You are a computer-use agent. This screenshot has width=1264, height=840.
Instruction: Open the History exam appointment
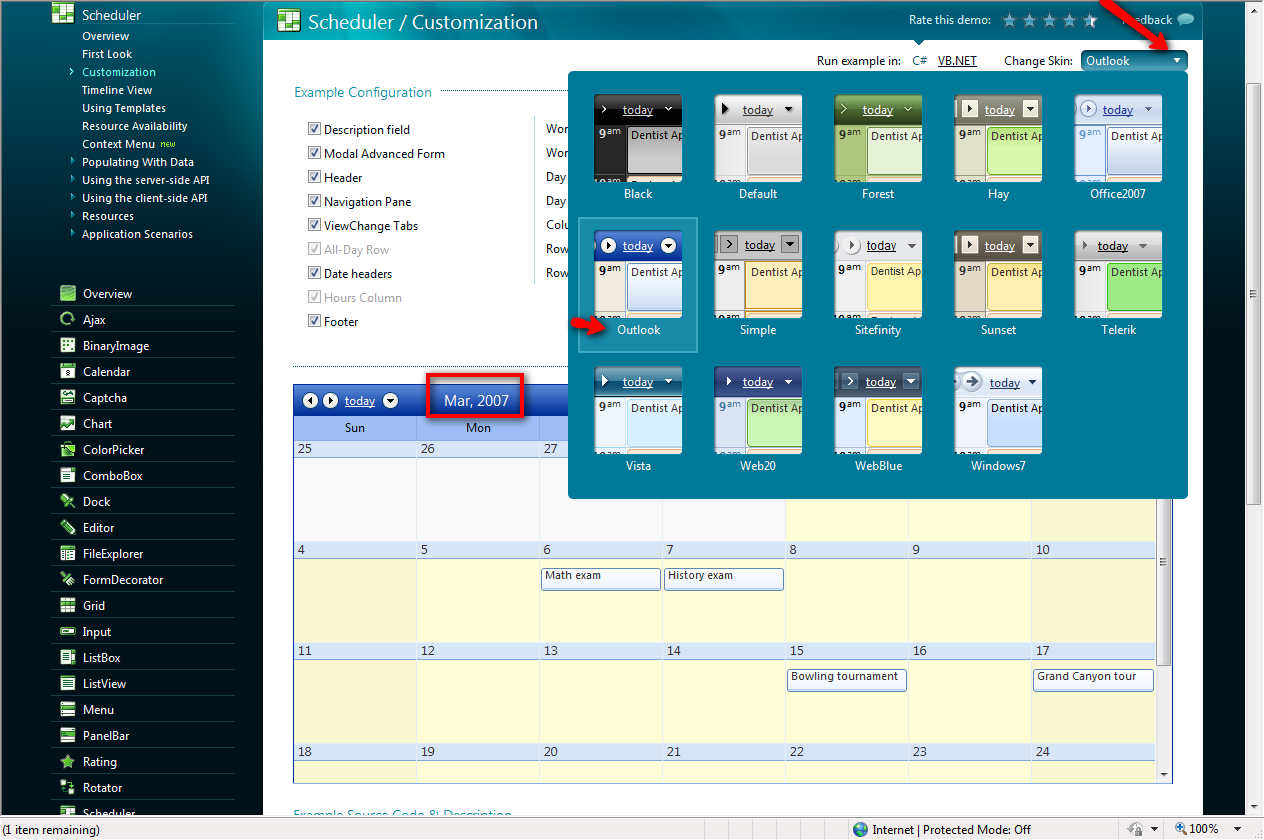pyautogui.click(x=724, y=579)
